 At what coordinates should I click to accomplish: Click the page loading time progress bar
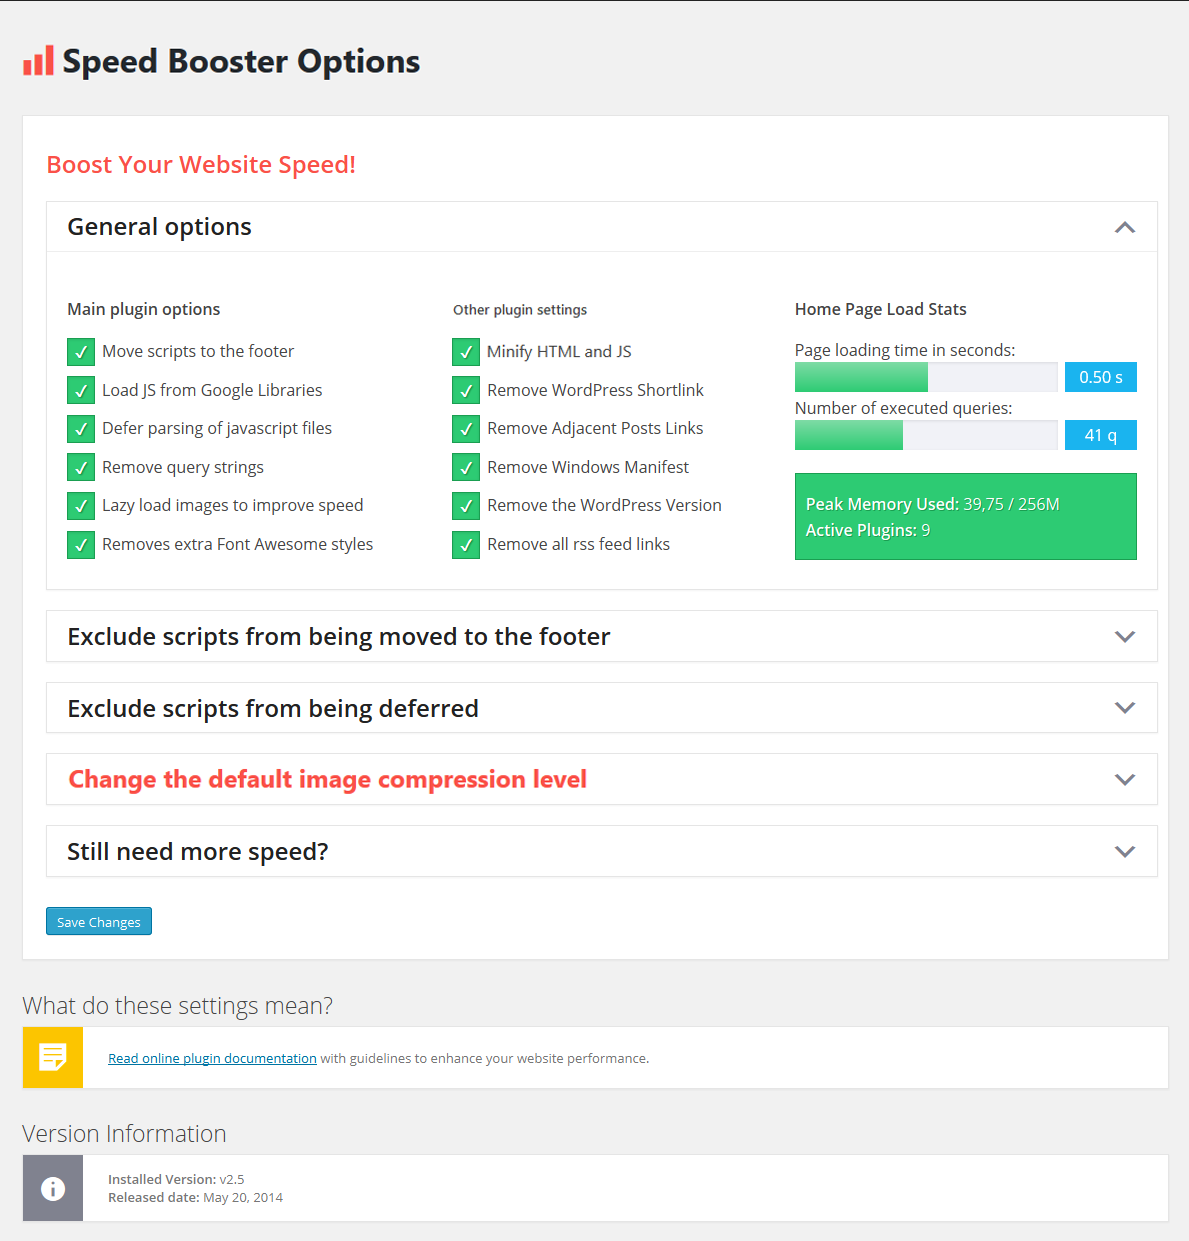coord(925,377)
